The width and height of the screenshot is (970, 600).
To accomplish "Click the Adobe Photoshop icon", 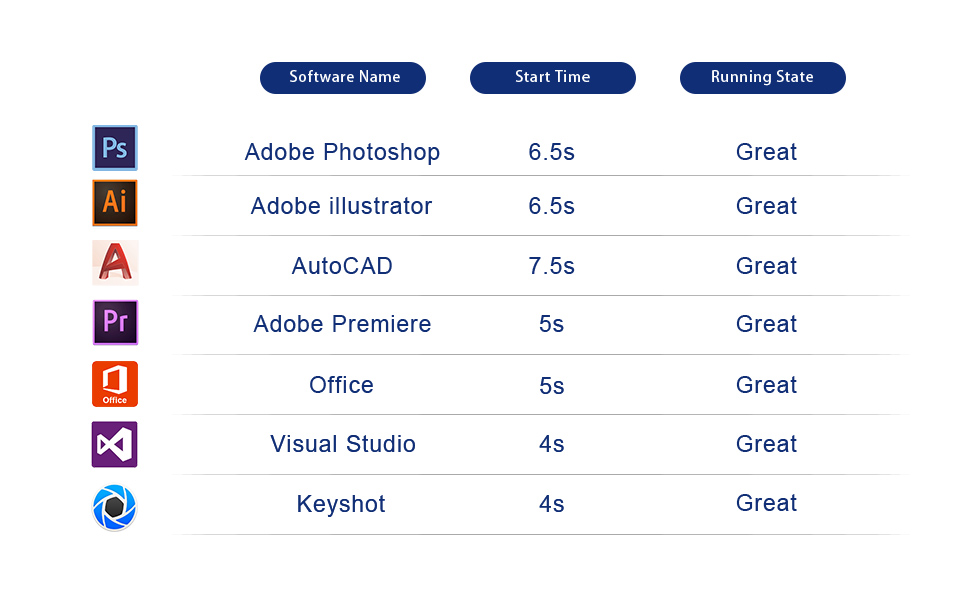I will coord(115,148).
